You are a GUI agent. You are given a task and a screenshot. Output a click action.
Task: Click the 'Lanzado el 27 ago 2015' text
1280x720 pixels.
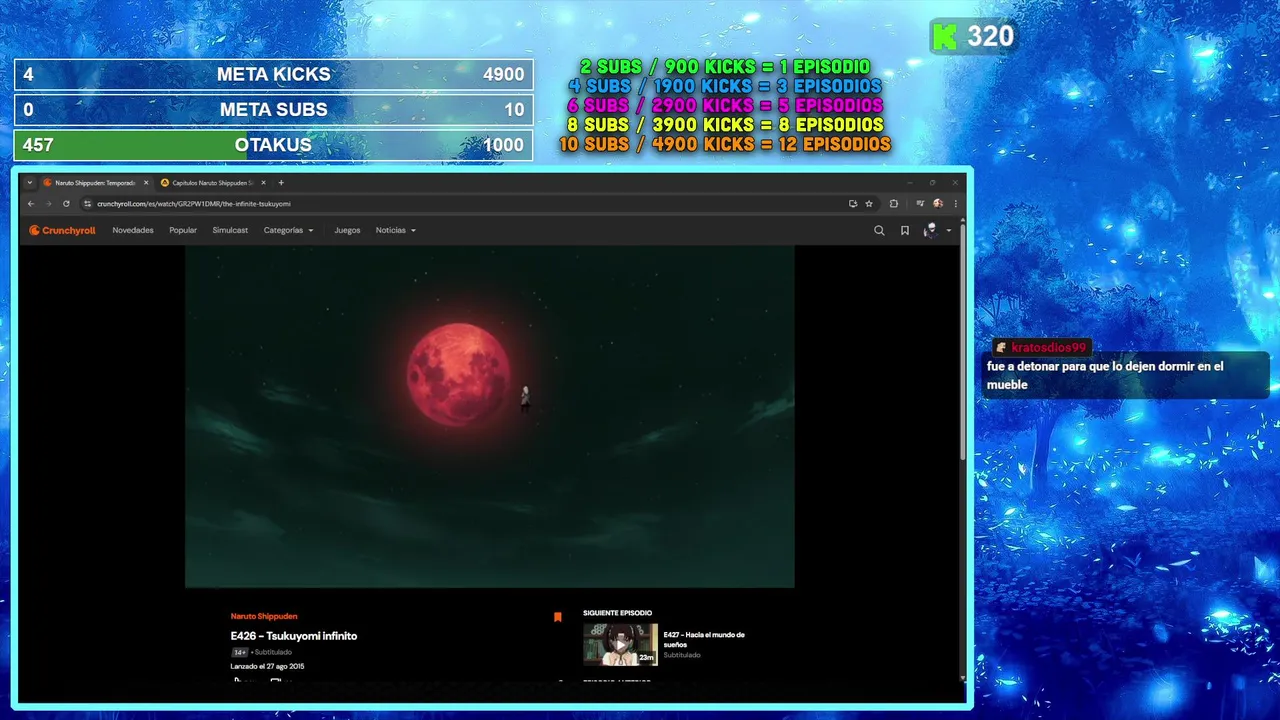tap(267, 666)
